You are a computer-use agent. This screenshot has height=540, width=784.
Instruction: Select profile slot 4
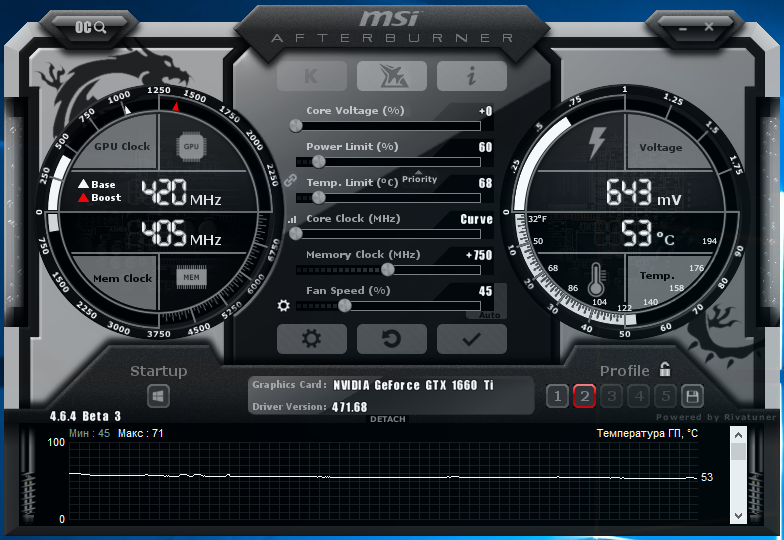pyautogui.click(x=638, y=396)
